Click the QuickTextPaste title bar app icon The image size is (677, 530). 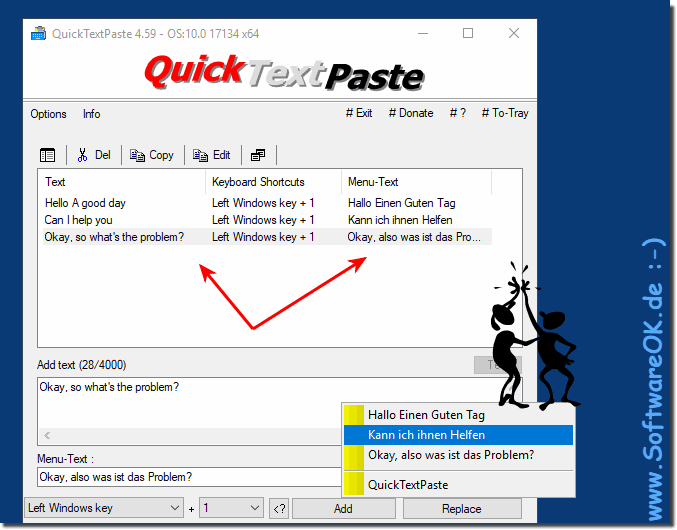point(38,33)
